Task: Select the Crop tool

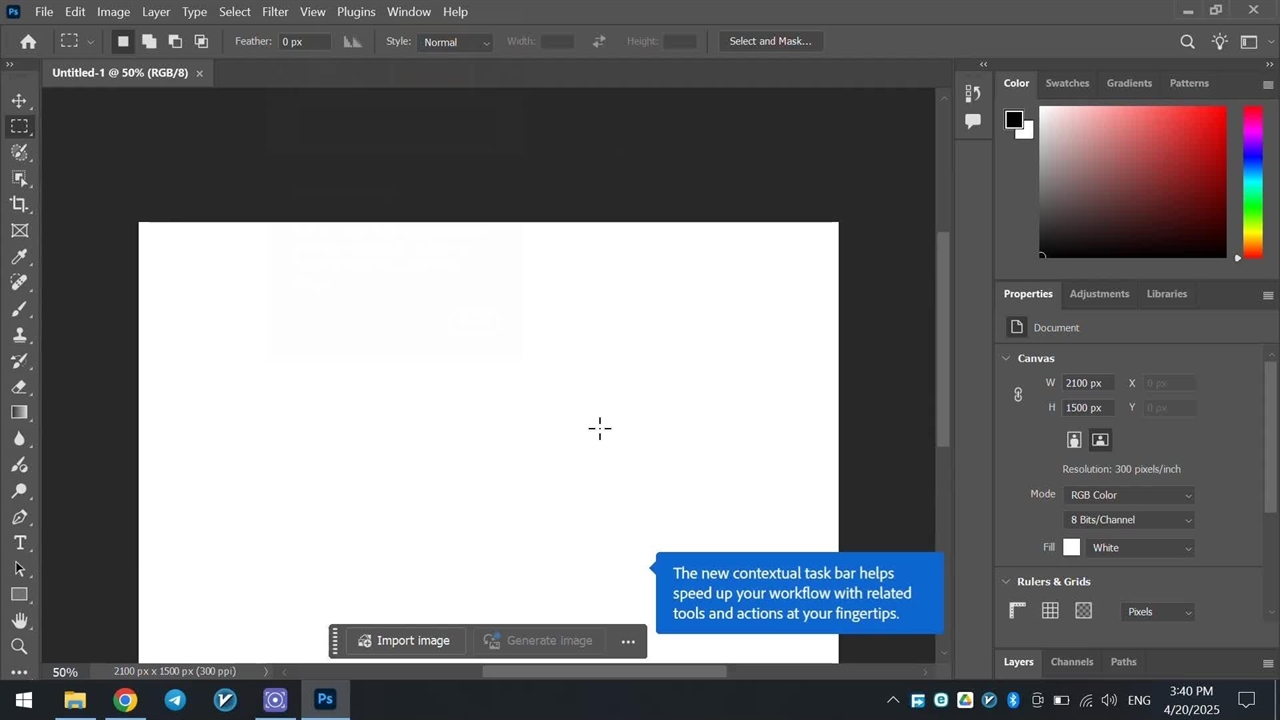Action: (19, 204)
